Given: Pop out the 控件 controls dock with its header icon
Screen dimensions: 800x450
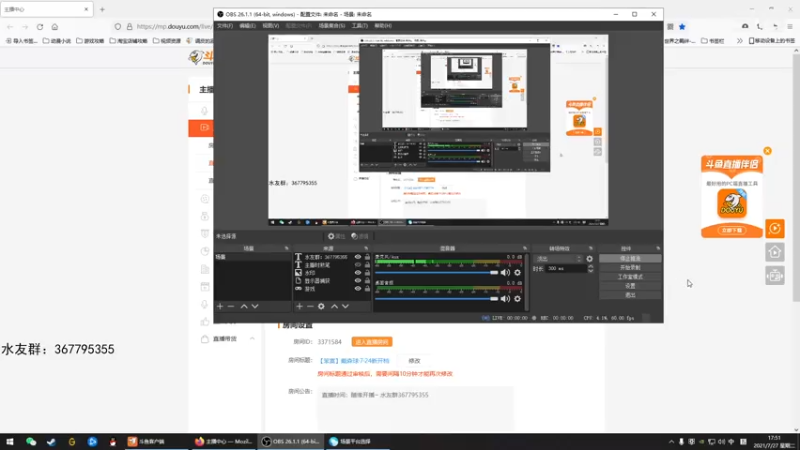Looking at the screenshot, I should pos(658,248).
